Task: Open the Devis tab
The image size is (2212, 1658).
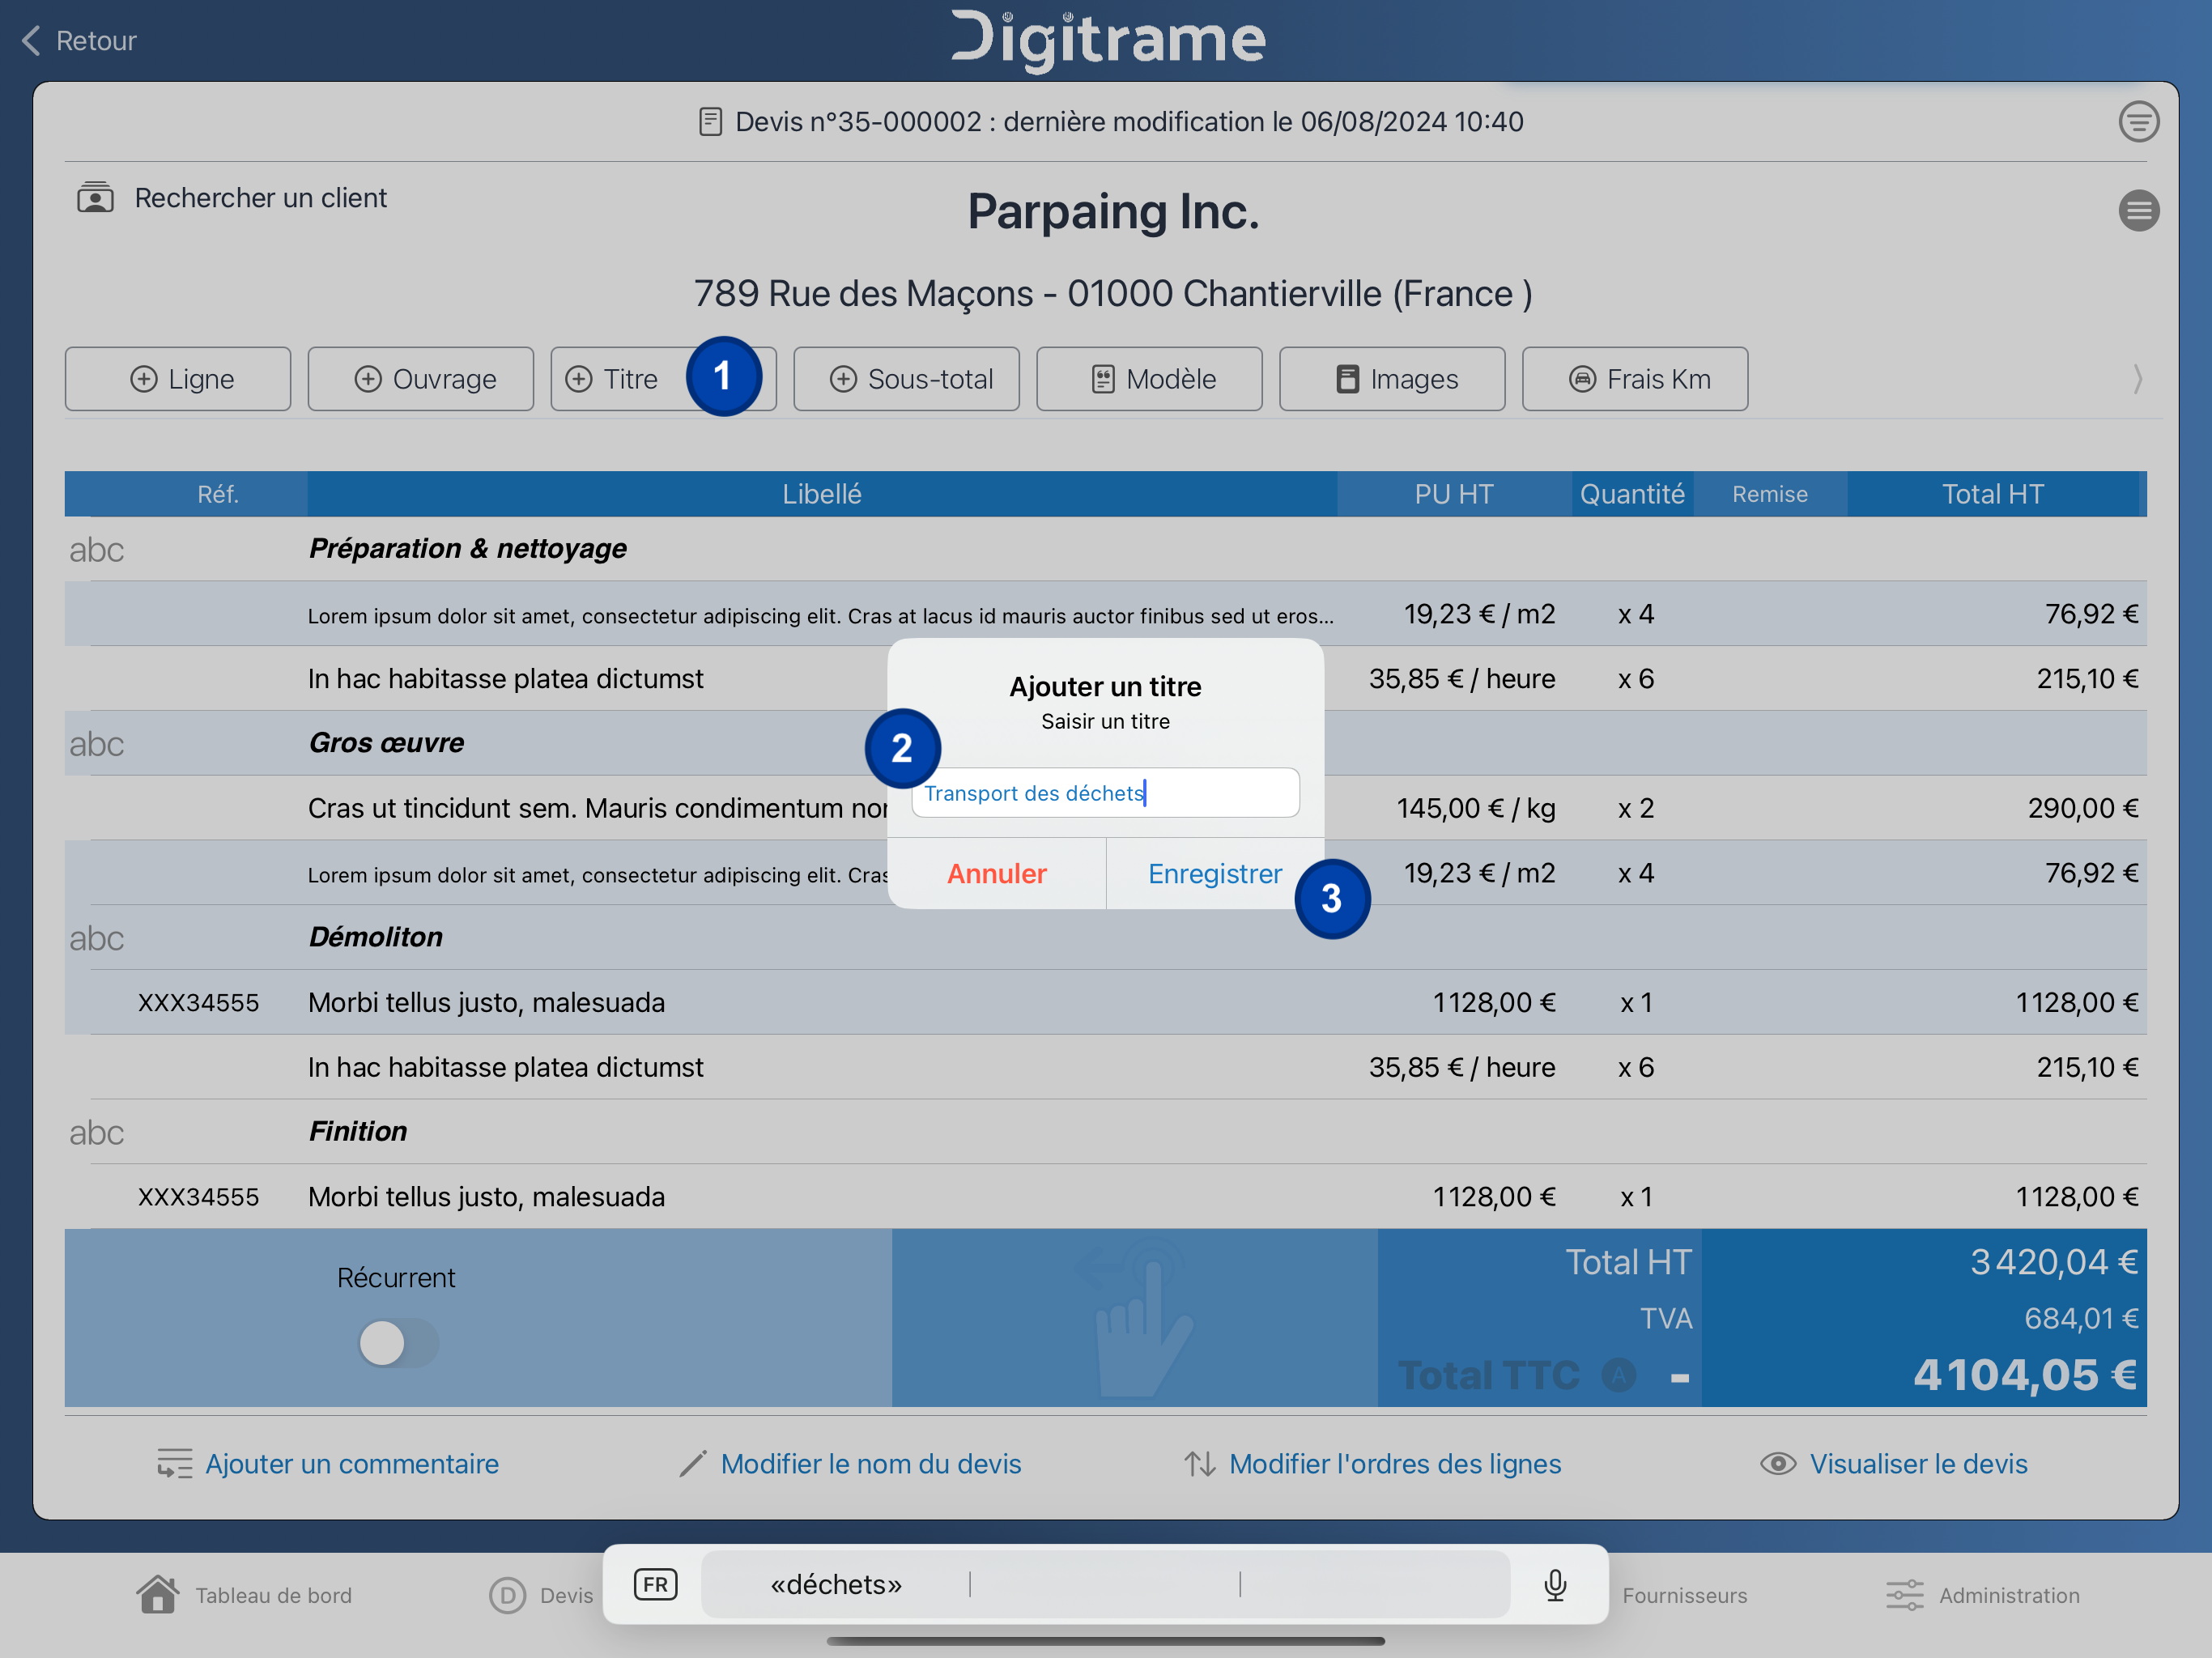Action: [541, 1595]
